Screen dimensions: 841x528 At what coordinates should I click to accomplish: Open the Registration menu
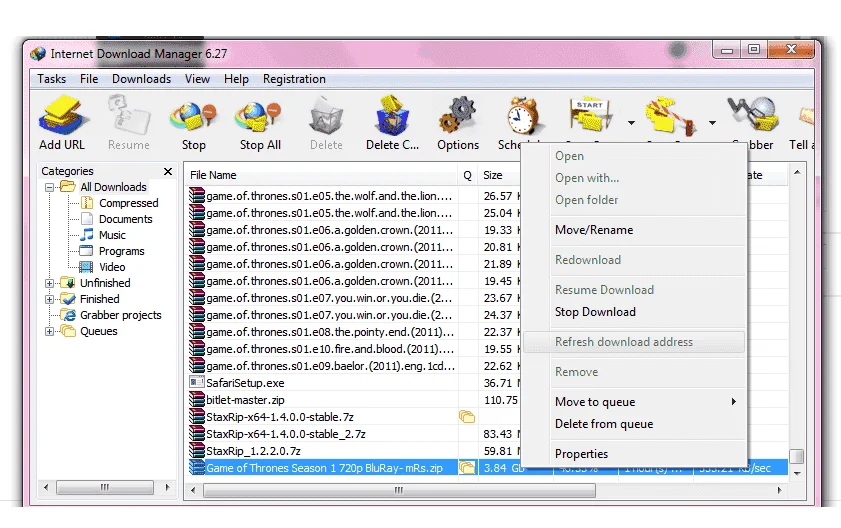[x=294, y=79]
